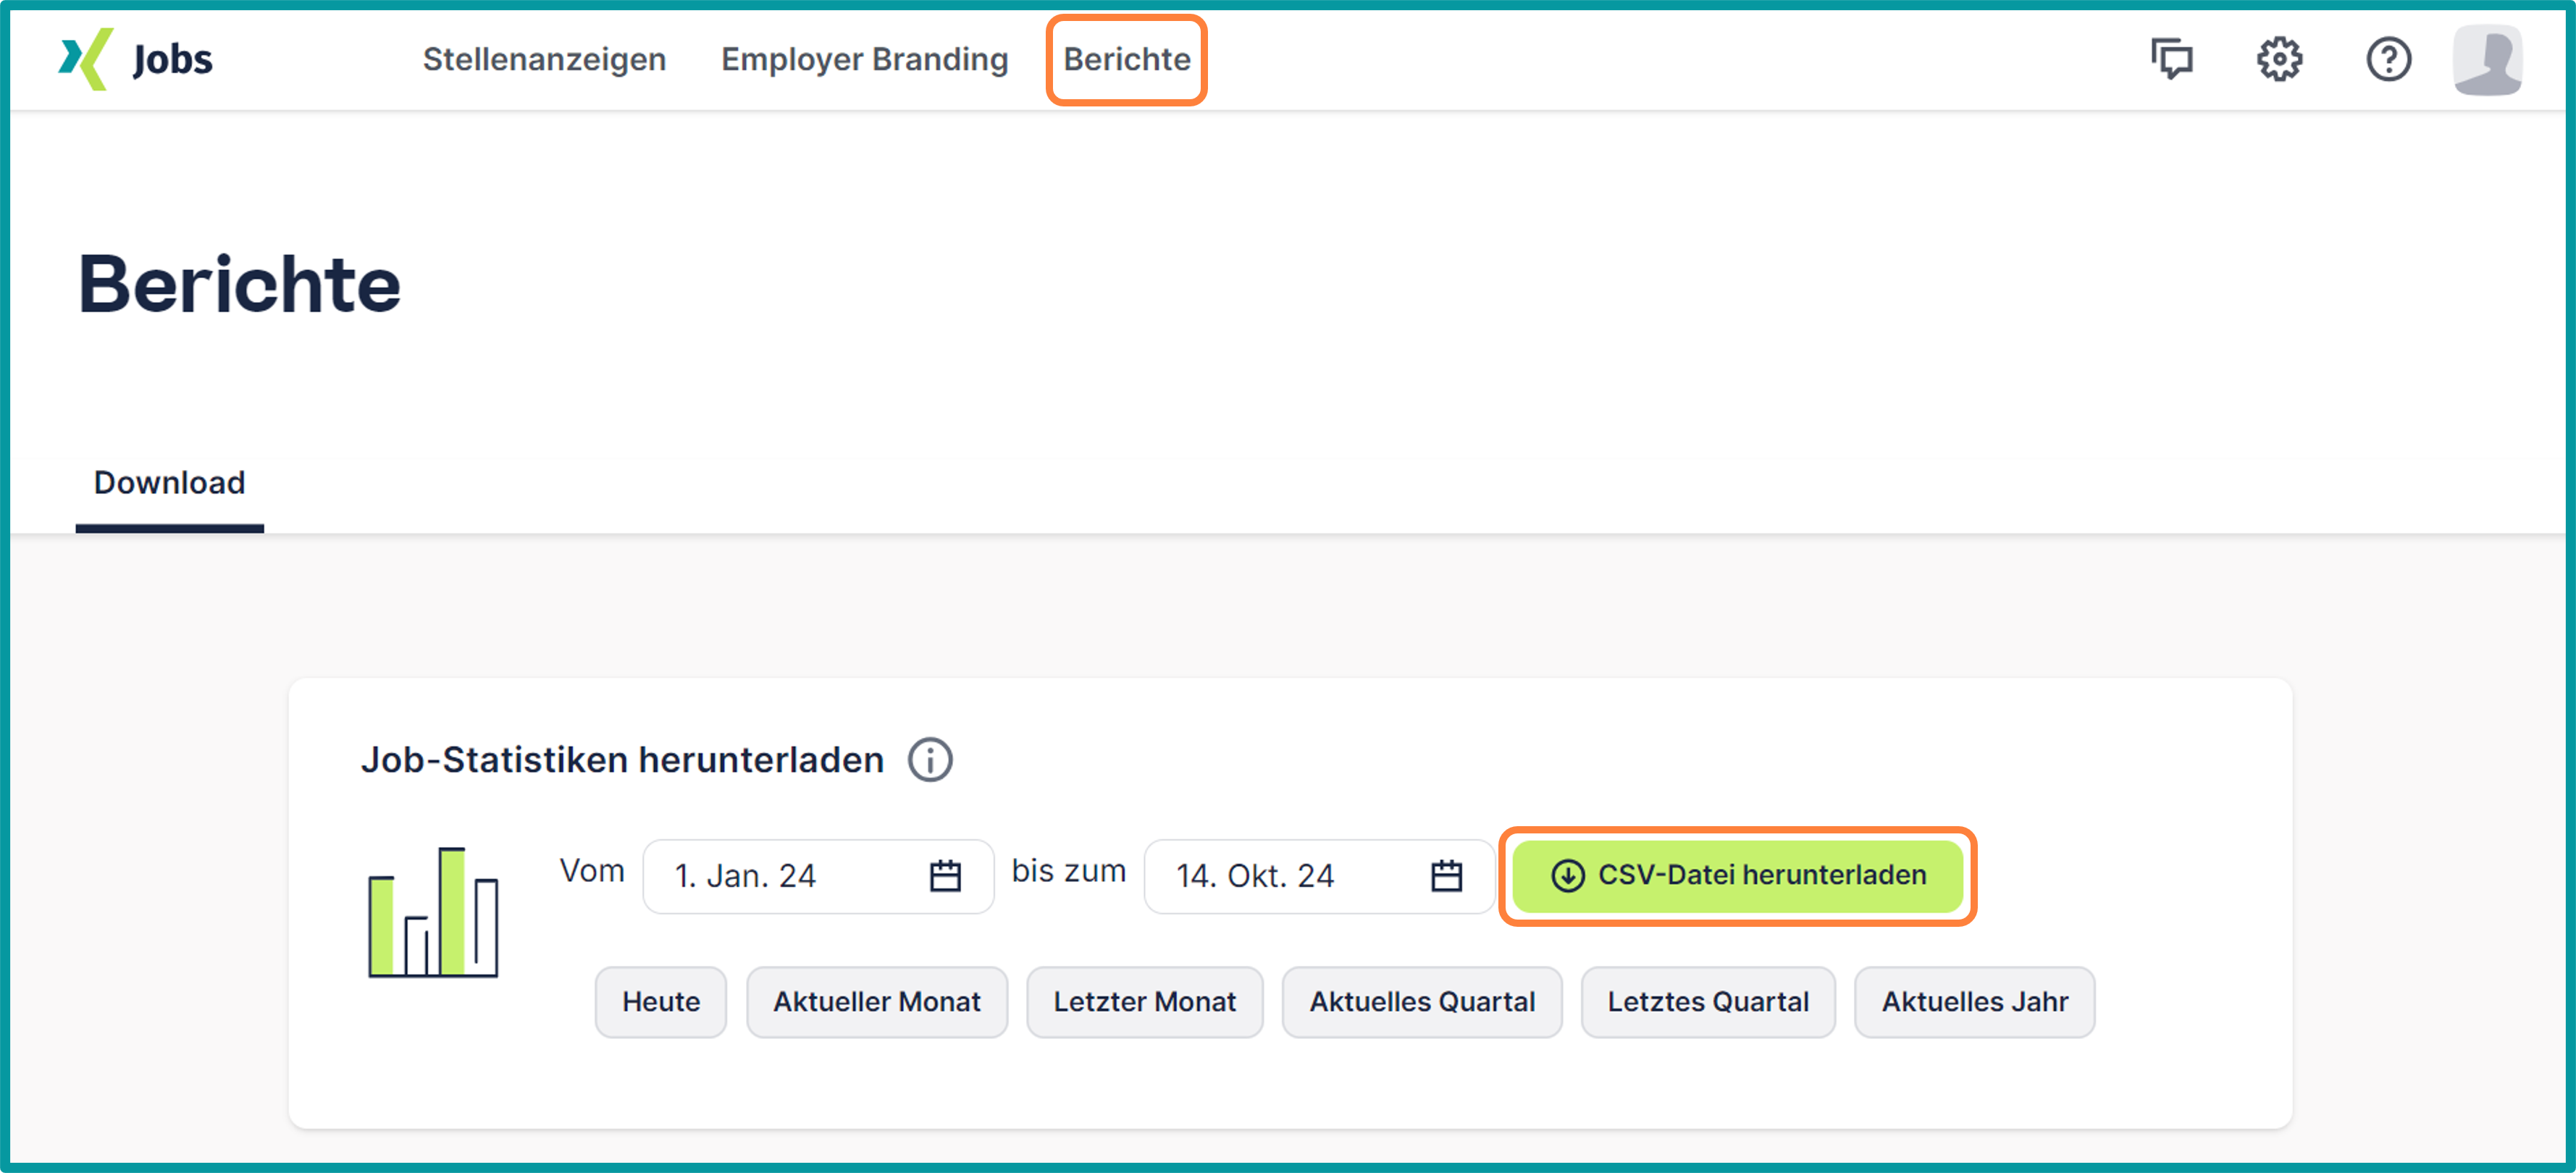Open calendar picker for Vom date
The width and height of the screenshot is (2576, 1173).
pyautogui.click(x=944, y=876)
